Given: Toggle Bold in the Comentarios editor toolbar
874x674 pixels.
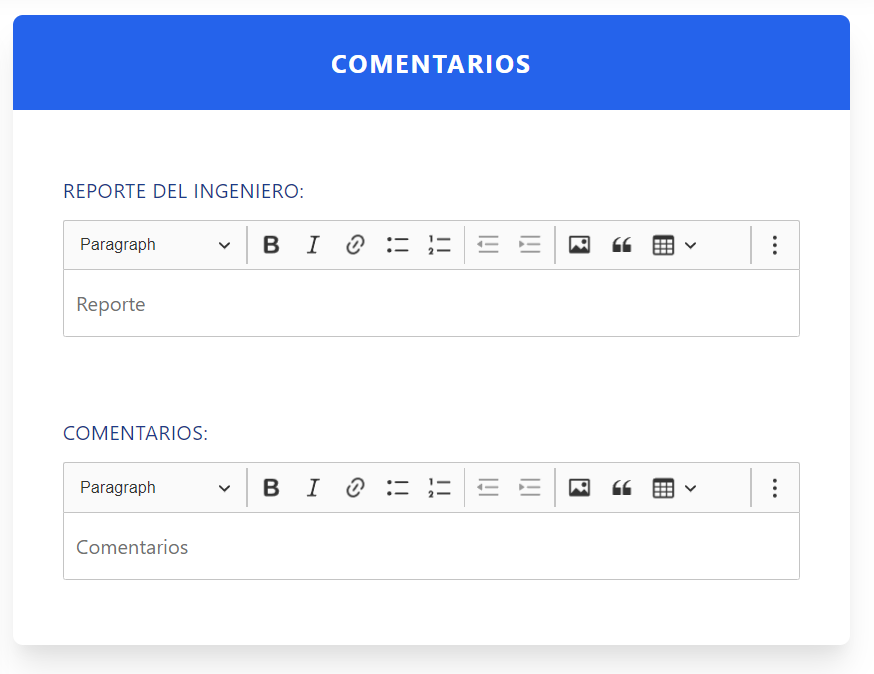Looking at the screenshot, I should [x=271, y=488].
